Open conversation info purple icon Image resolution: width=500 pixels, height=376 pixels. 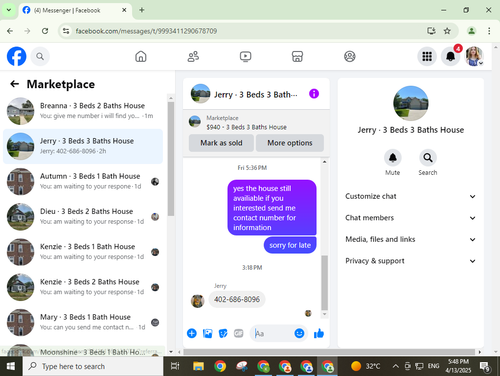314,94
